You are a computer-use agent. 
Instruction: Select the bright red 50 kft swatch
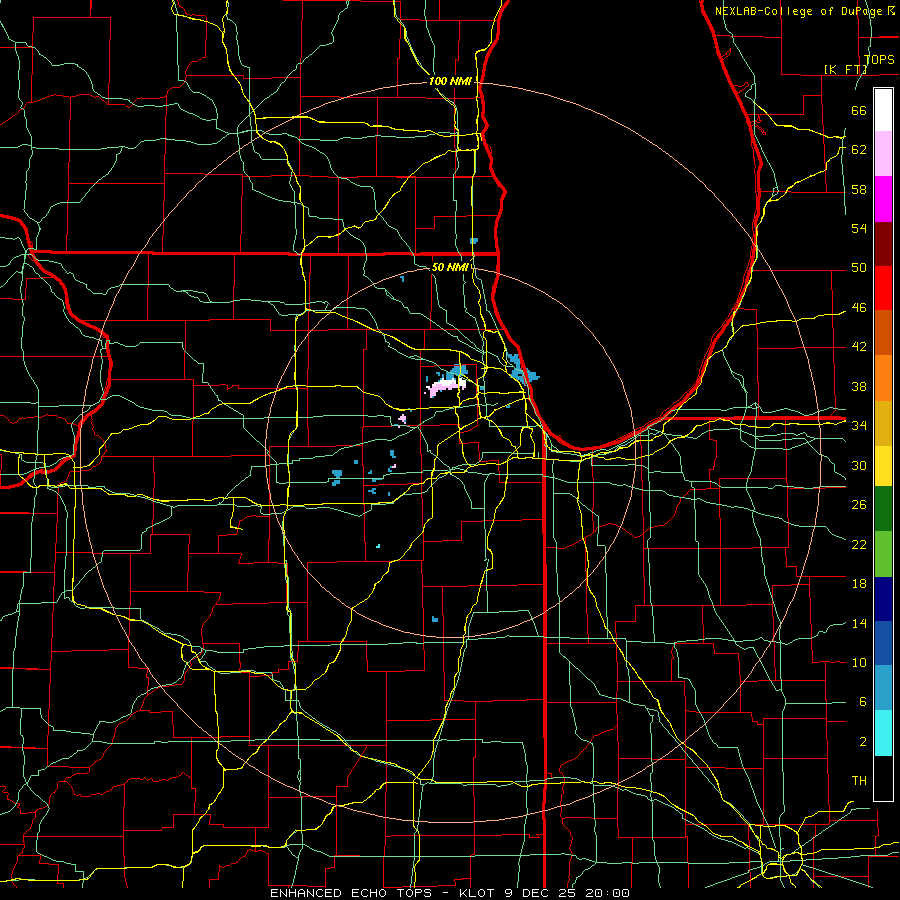pyautogui.click(x=883, y=288)
